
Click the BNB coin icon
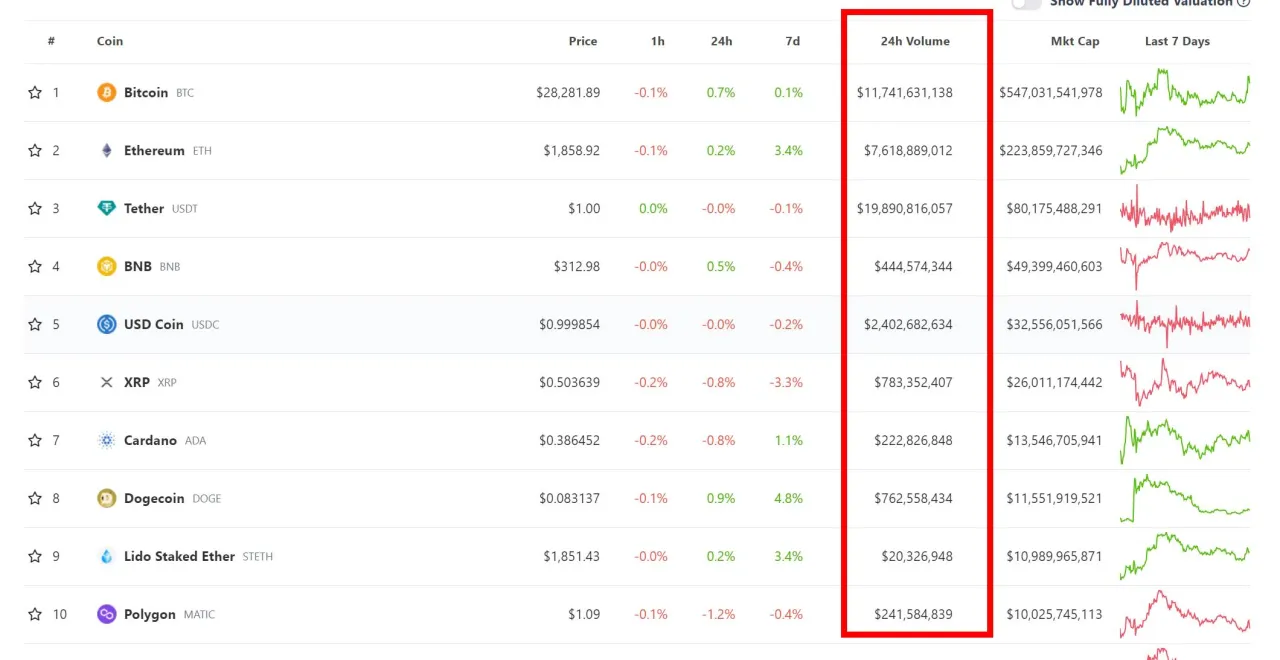pos(106,267)
